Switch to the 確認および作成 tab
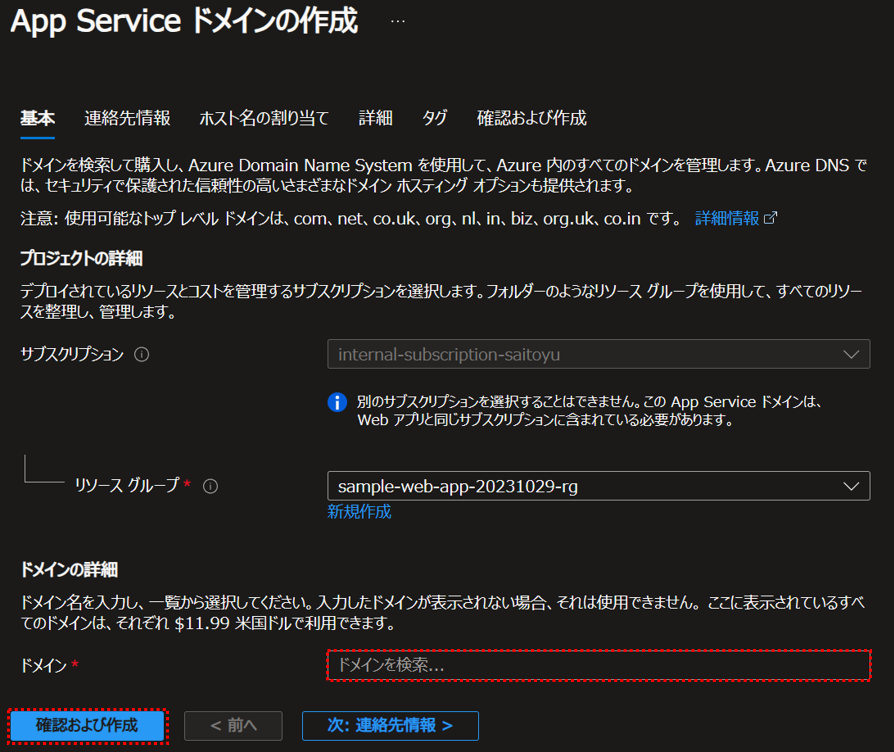The height and width of the screenshot is (752, 894). (531, 118)
